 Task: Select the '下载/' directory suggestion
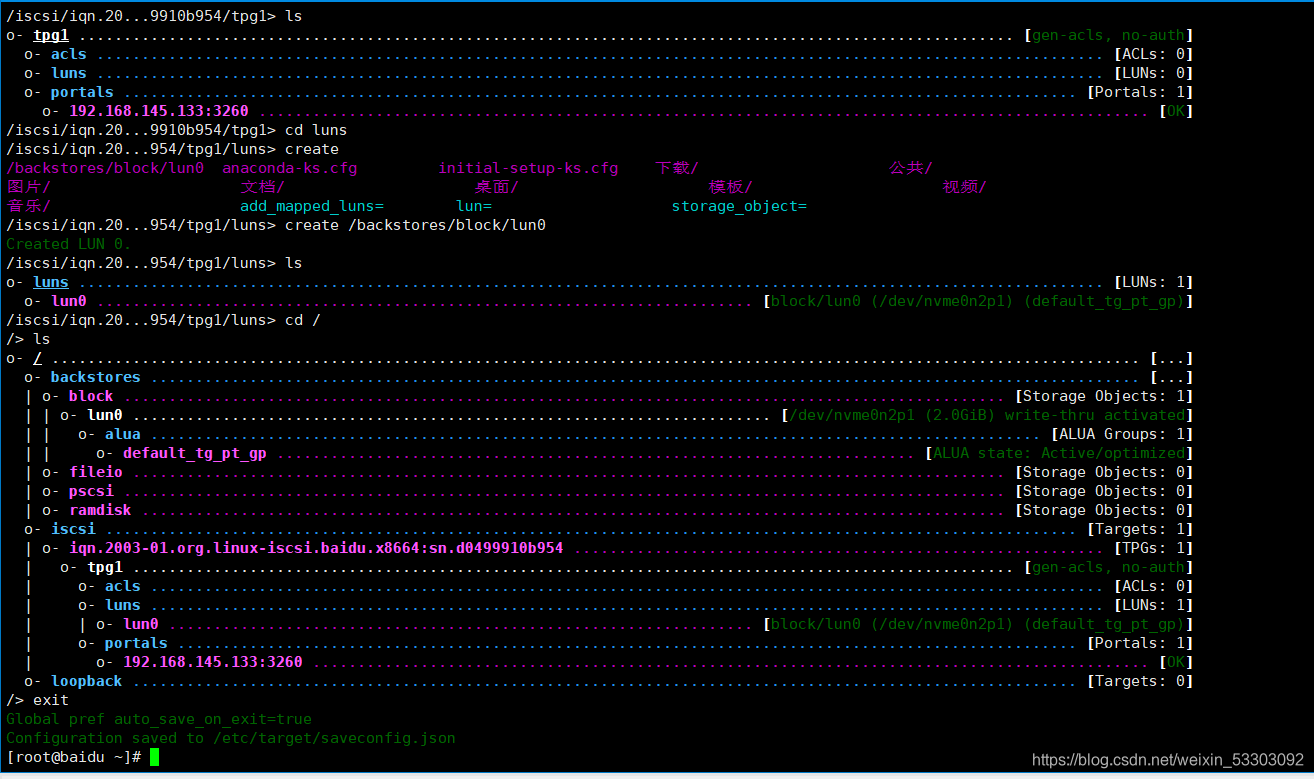(677, 168)
